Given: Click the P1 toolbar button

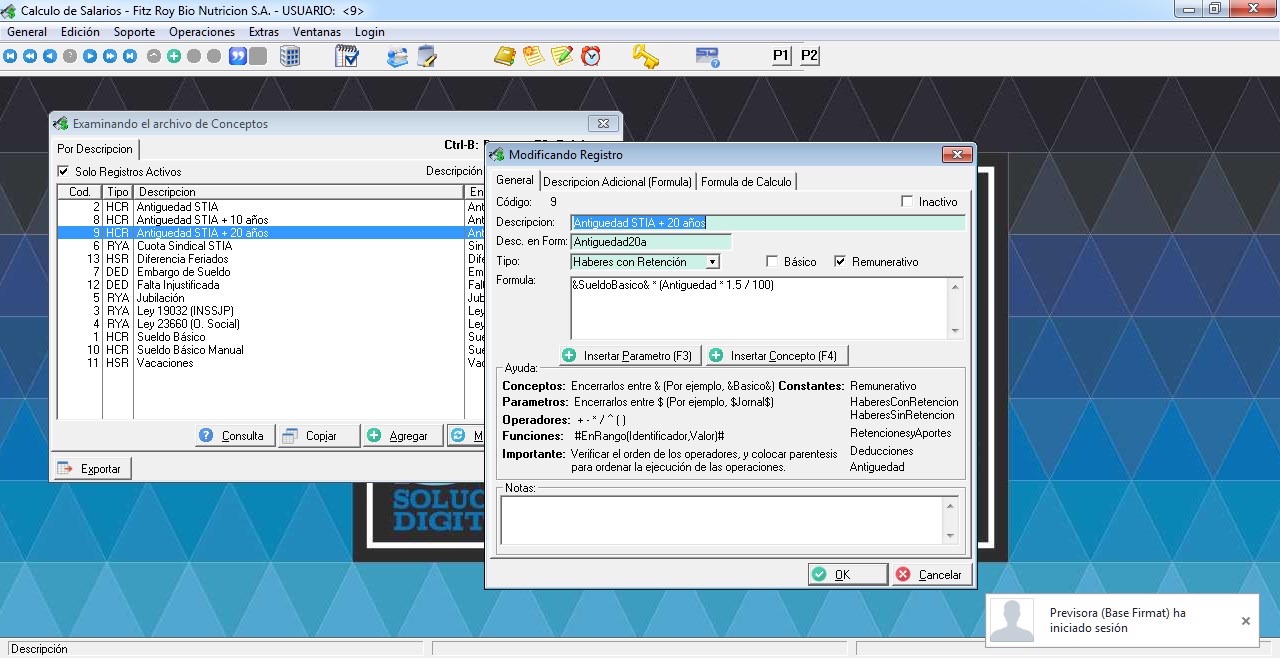Looking at the screenshot, I should 781,56.
